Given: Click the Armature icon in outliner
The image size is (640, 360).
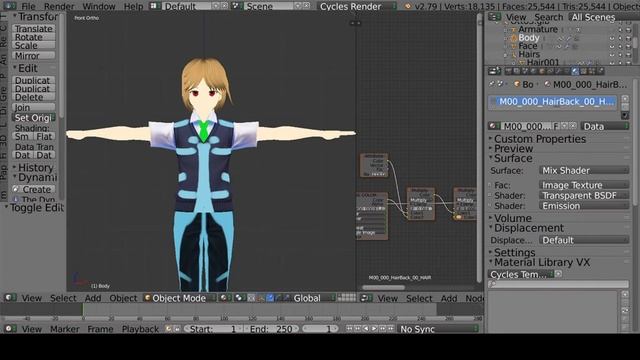Looking at the screenshot, I should click(514, 30).
